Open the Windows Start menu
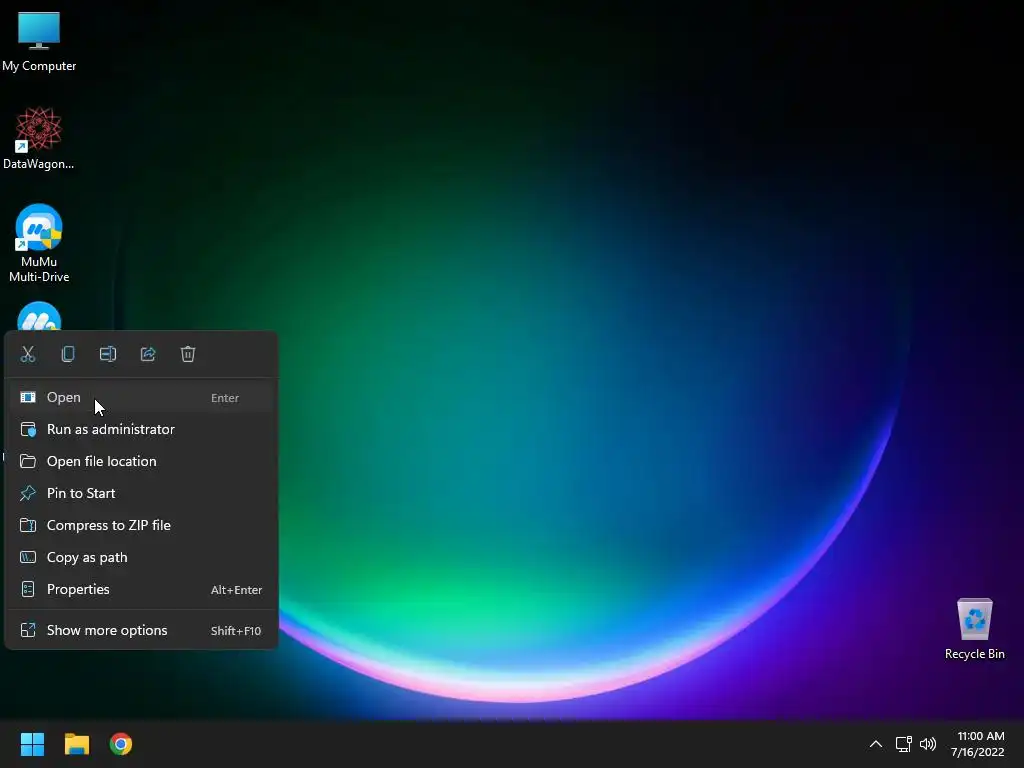Image resolution: width=1024 pixels, height=768 pixels. click(32, 744)
